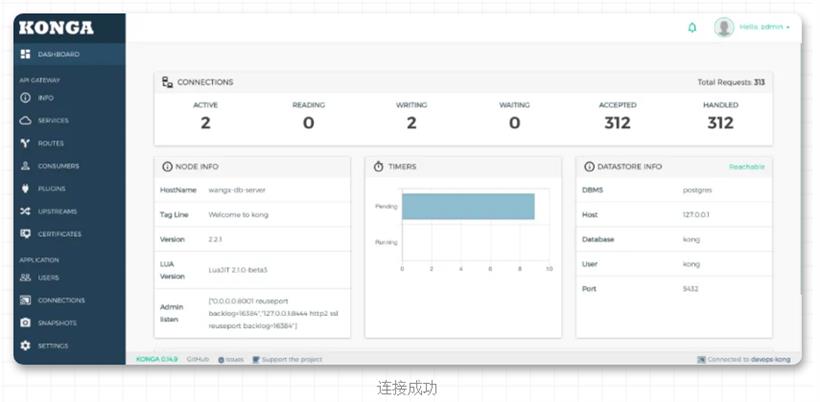Open the Snapshots menu item
The image size is (820, 402).
pyautogui.click(x=69, y=323)
